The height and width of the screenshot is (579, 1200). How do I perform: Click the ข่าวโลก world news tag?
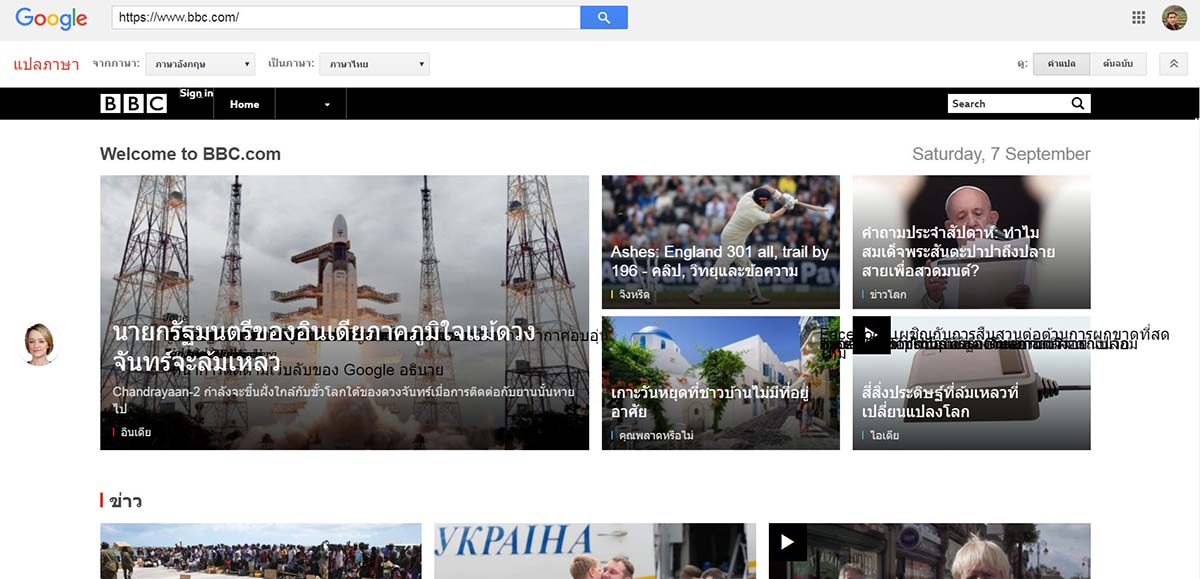888,295
